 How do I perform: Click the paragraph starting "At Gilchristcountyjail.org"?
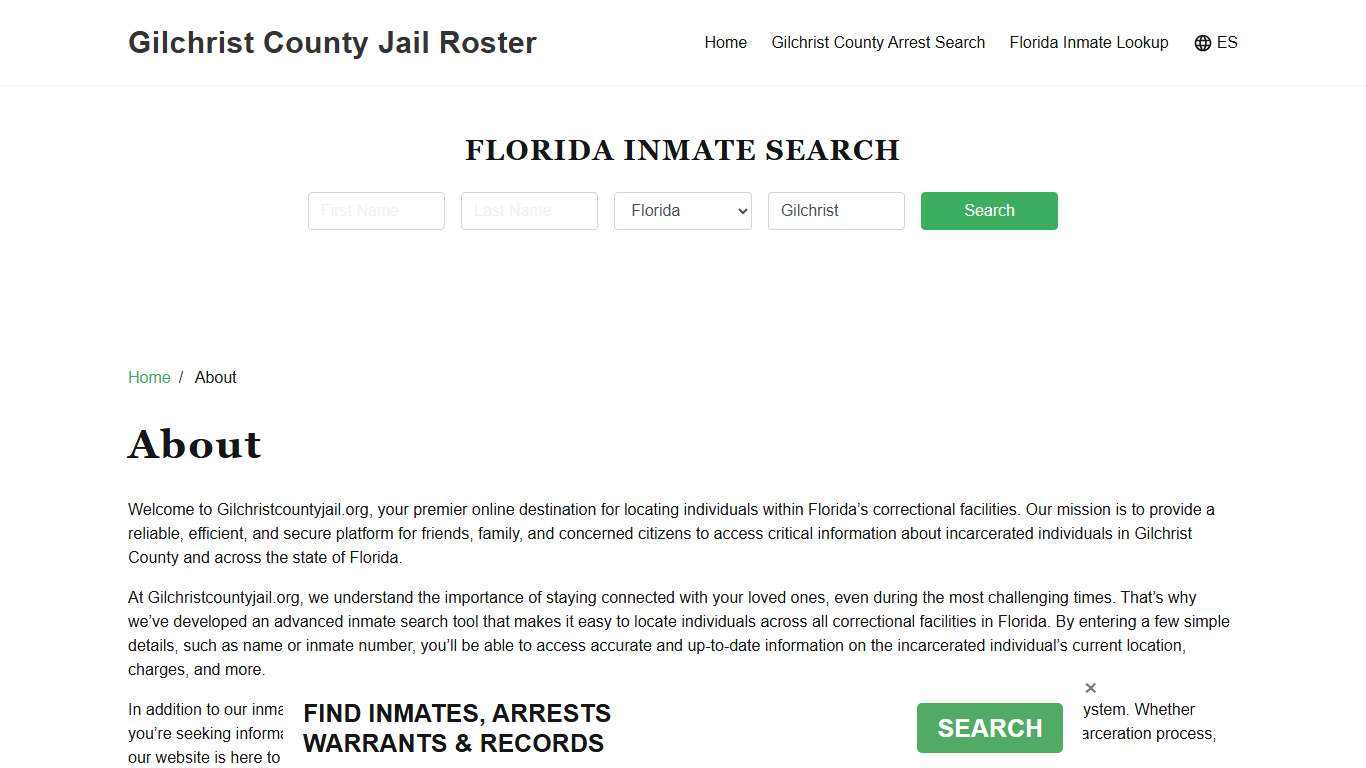click(670, 633)
